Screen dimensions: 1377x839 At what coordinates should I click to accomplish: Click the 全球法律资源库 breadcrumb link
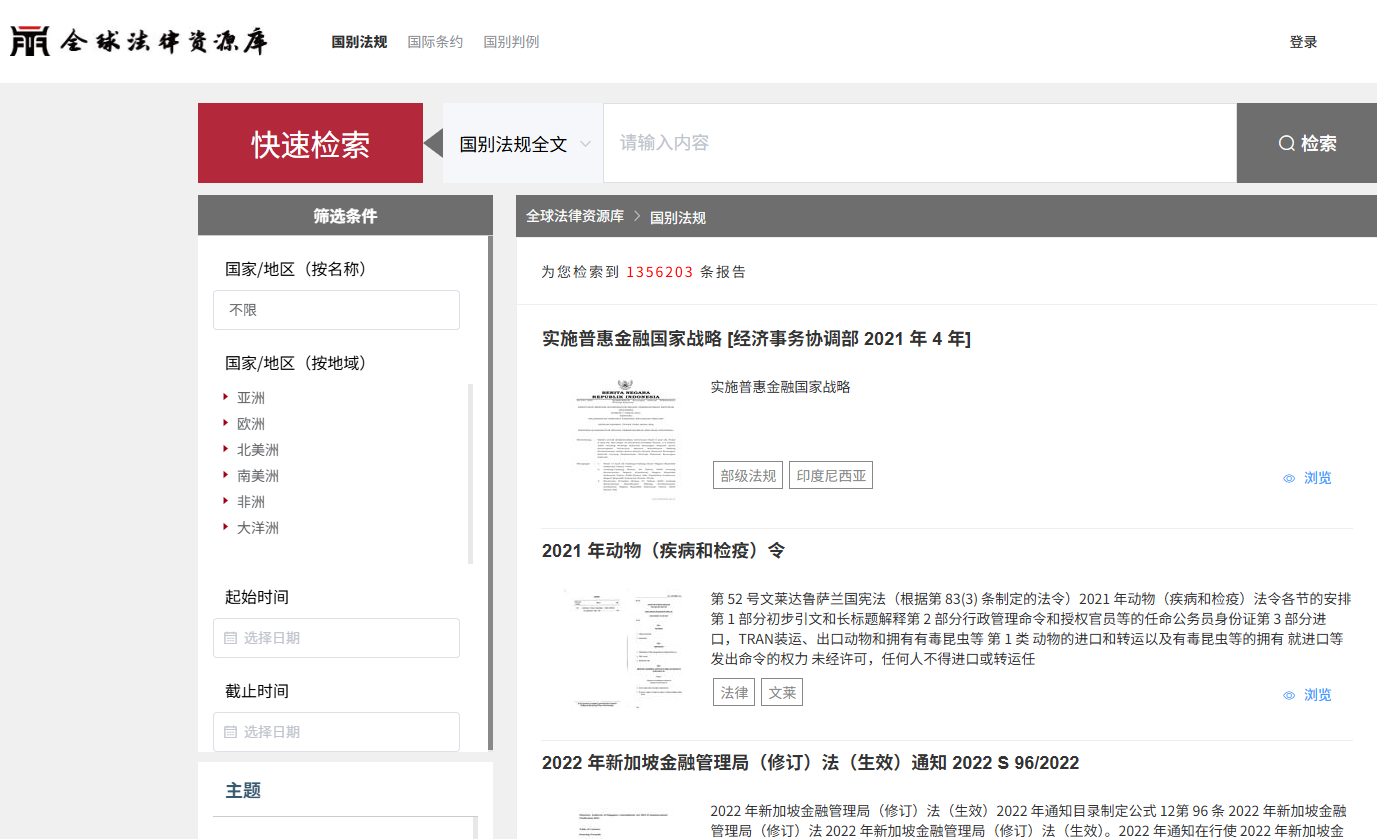coord(575,216)
